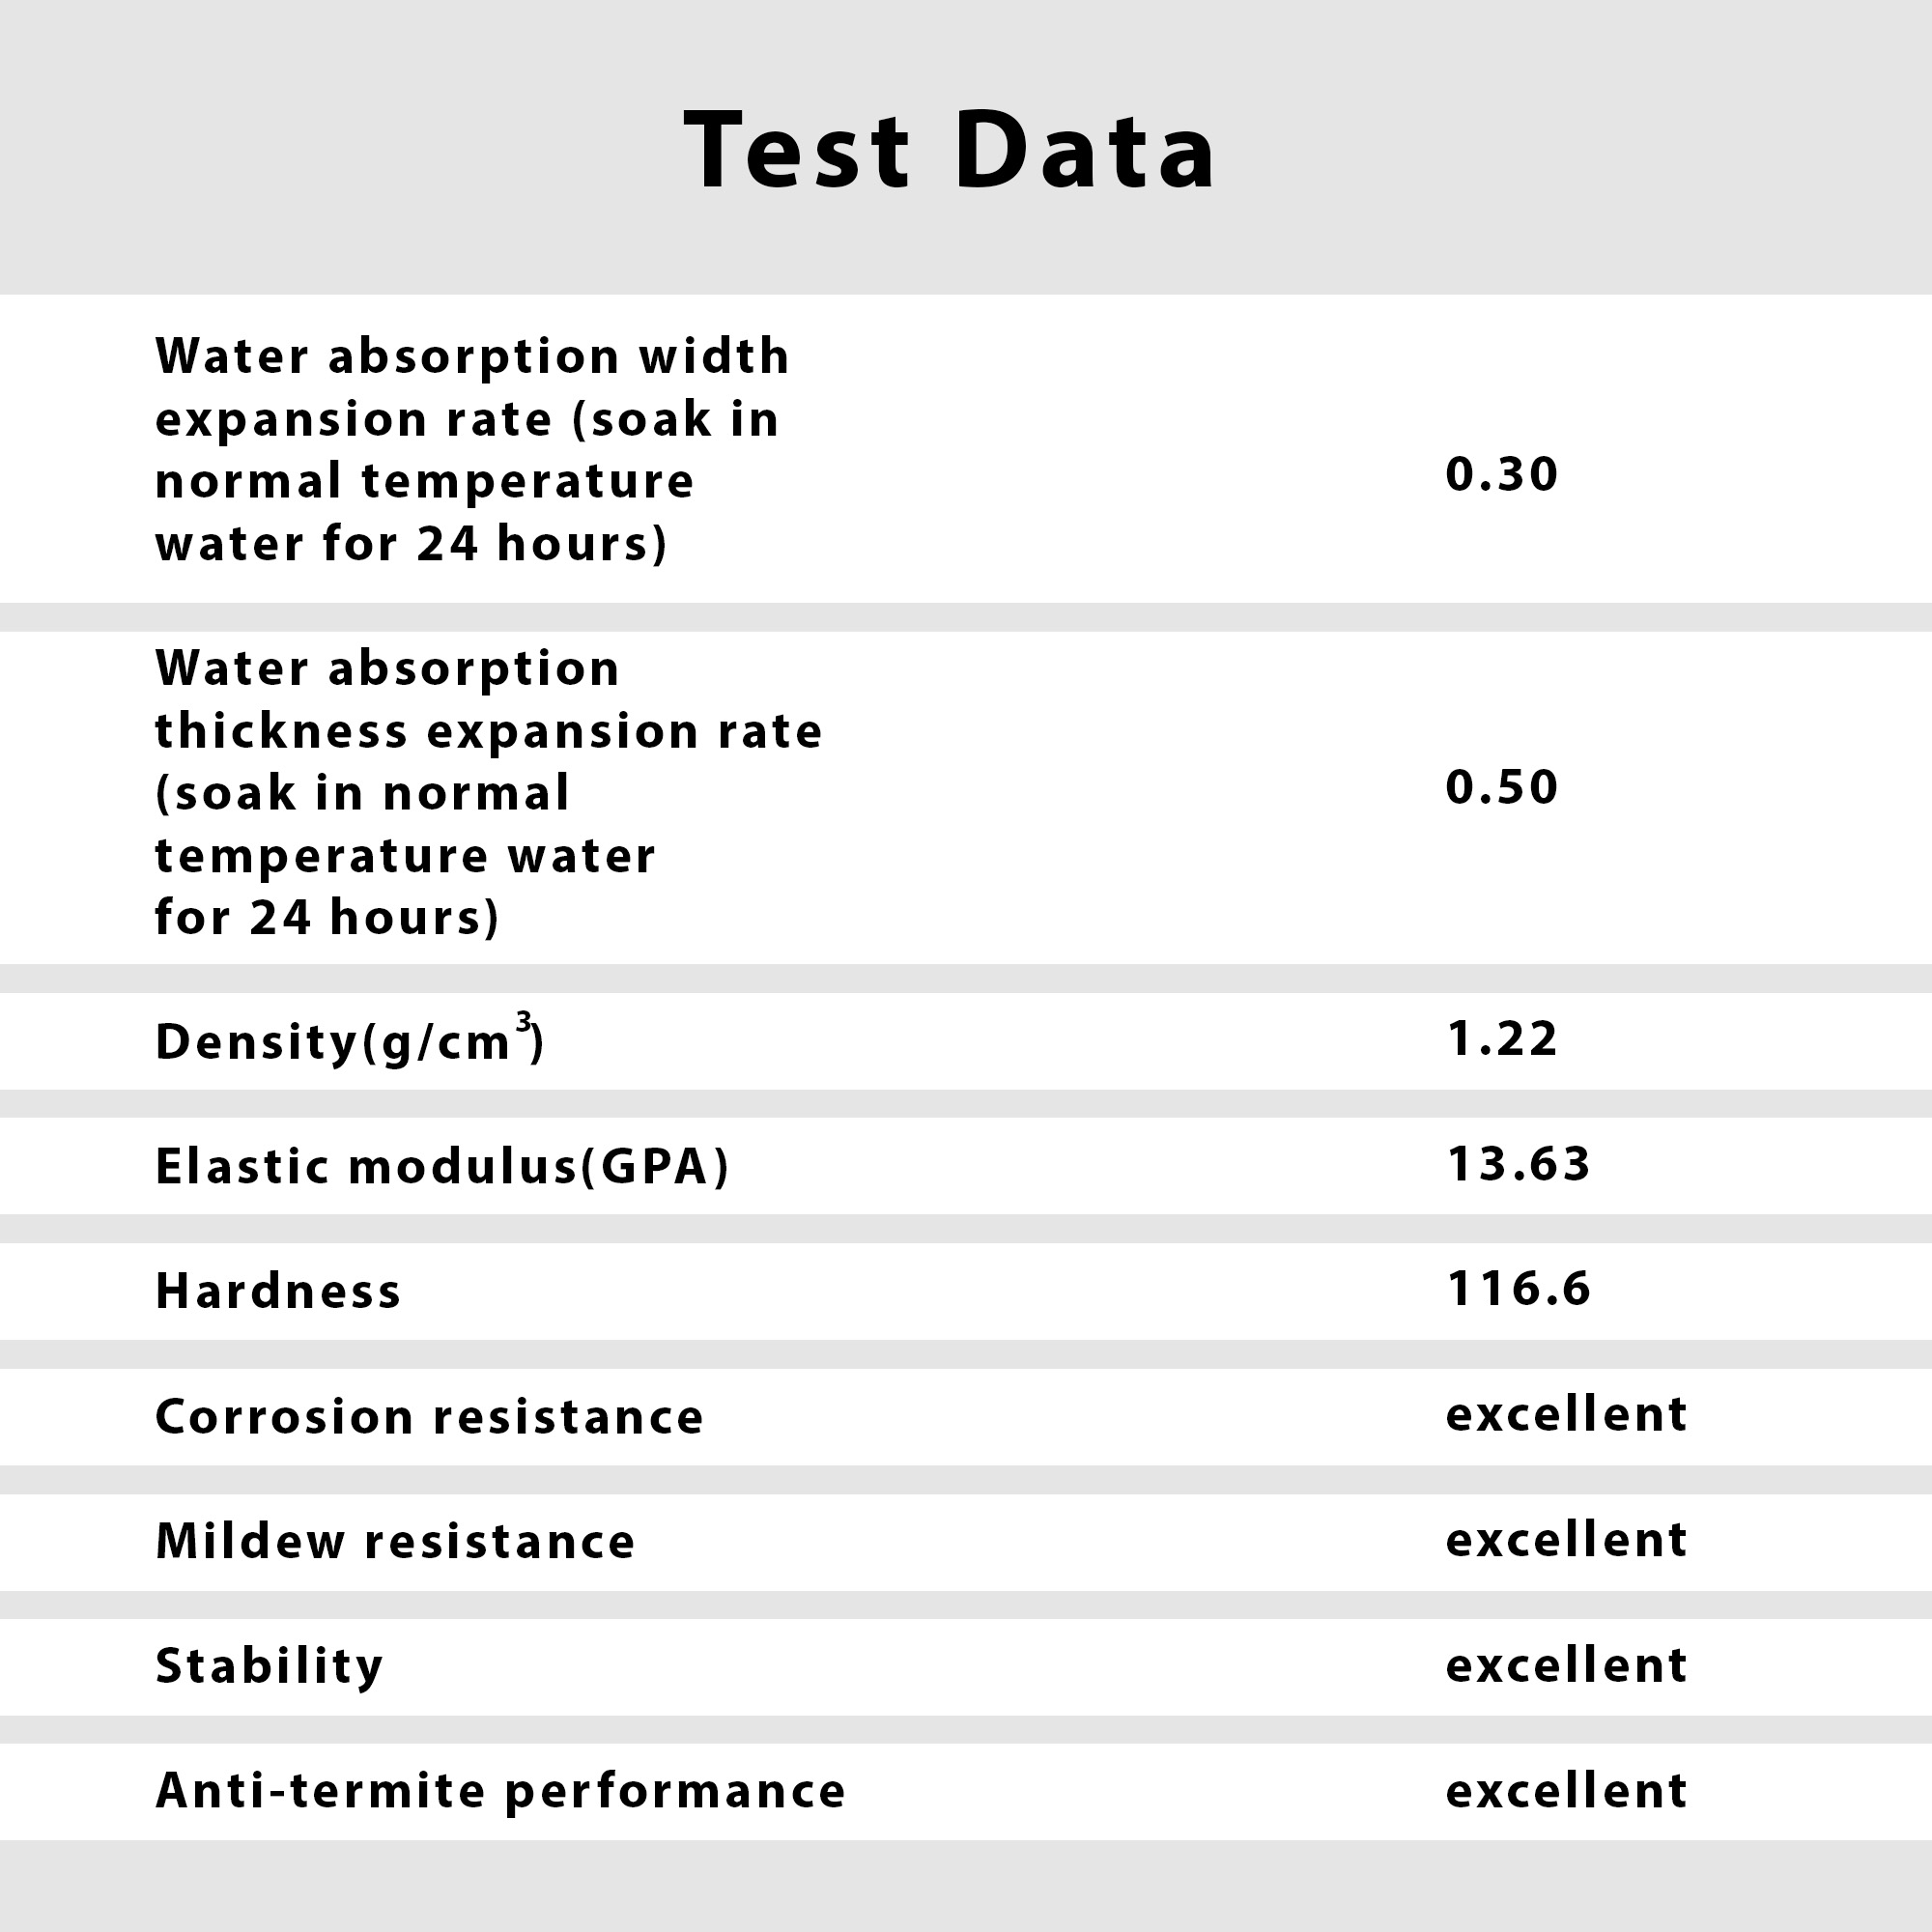Viewport: 1932px width, 1932px height.
Task: Select the Mildew resistance label
Action: pos(396,1541)
